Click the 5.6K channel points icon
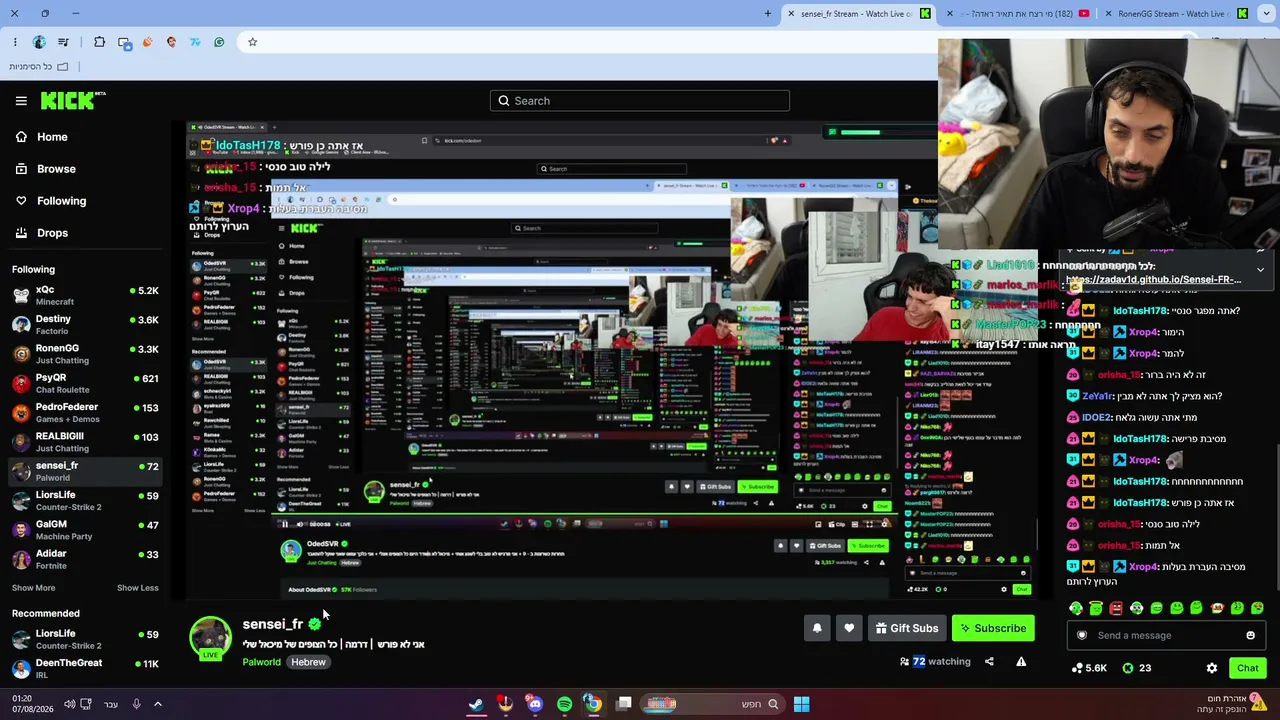 pyautogui.click(x=1089, y=668)
